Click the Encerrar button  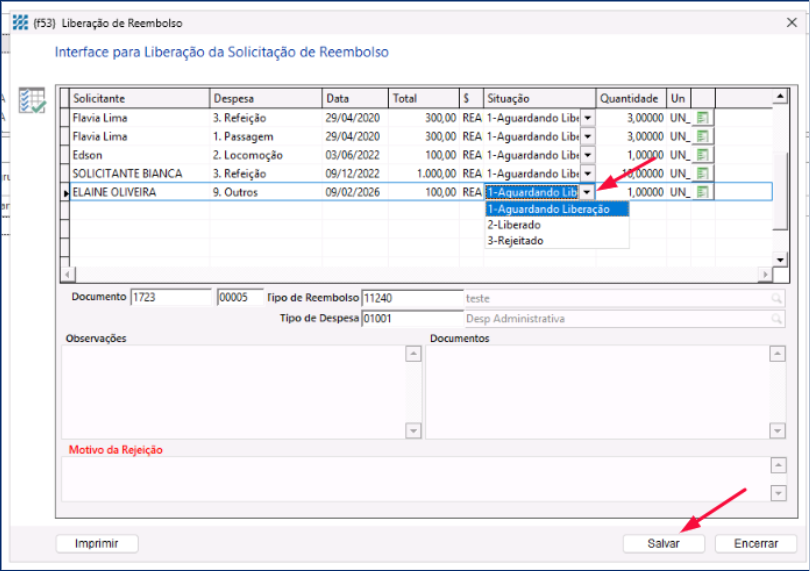pyautogui.click(x=755, y=543)
